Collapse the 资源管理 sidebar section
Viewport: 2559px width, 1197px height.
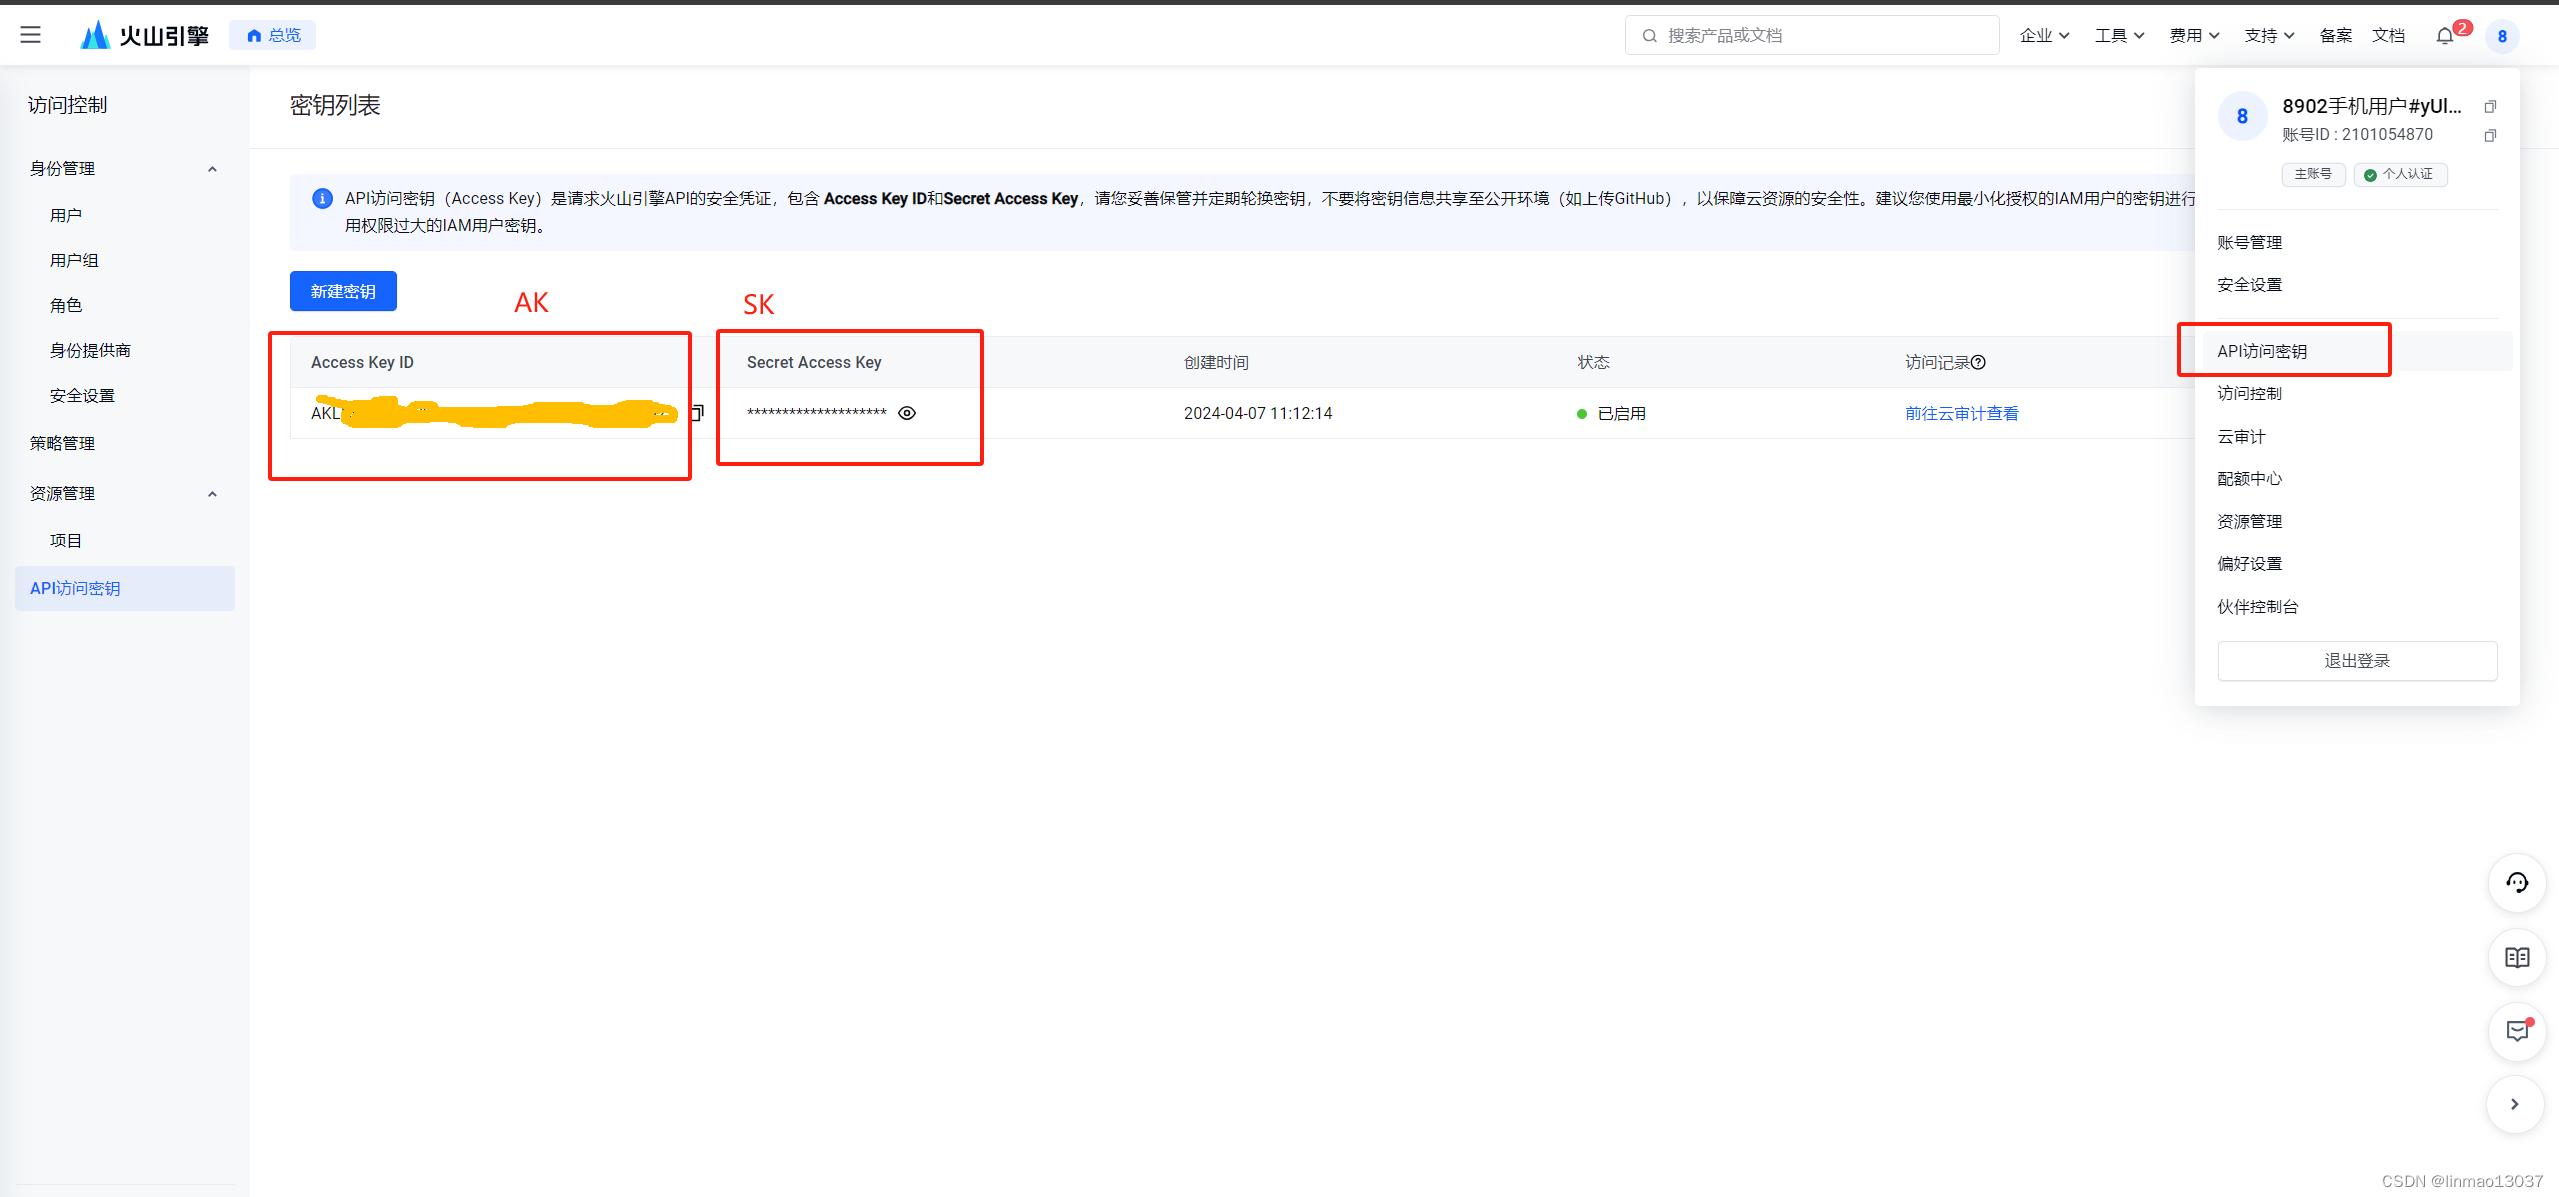pos(212,494)
